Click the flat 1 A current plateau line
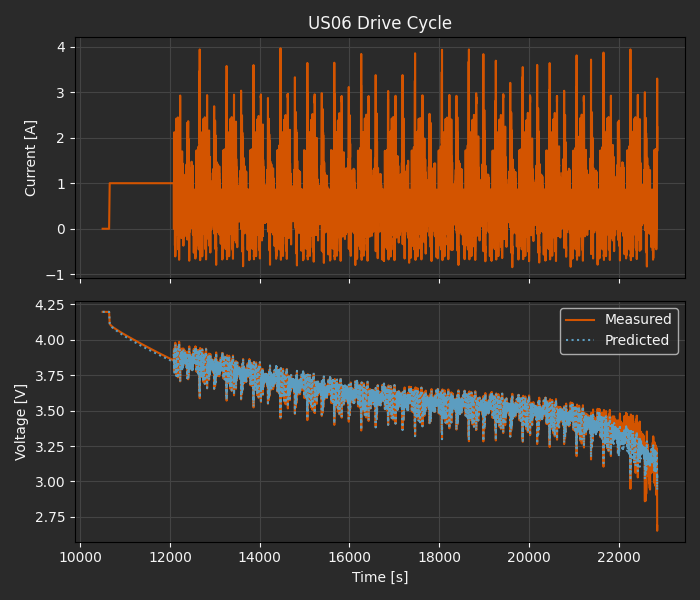Viewport: 700px width, 600px height. coord(140,183)
